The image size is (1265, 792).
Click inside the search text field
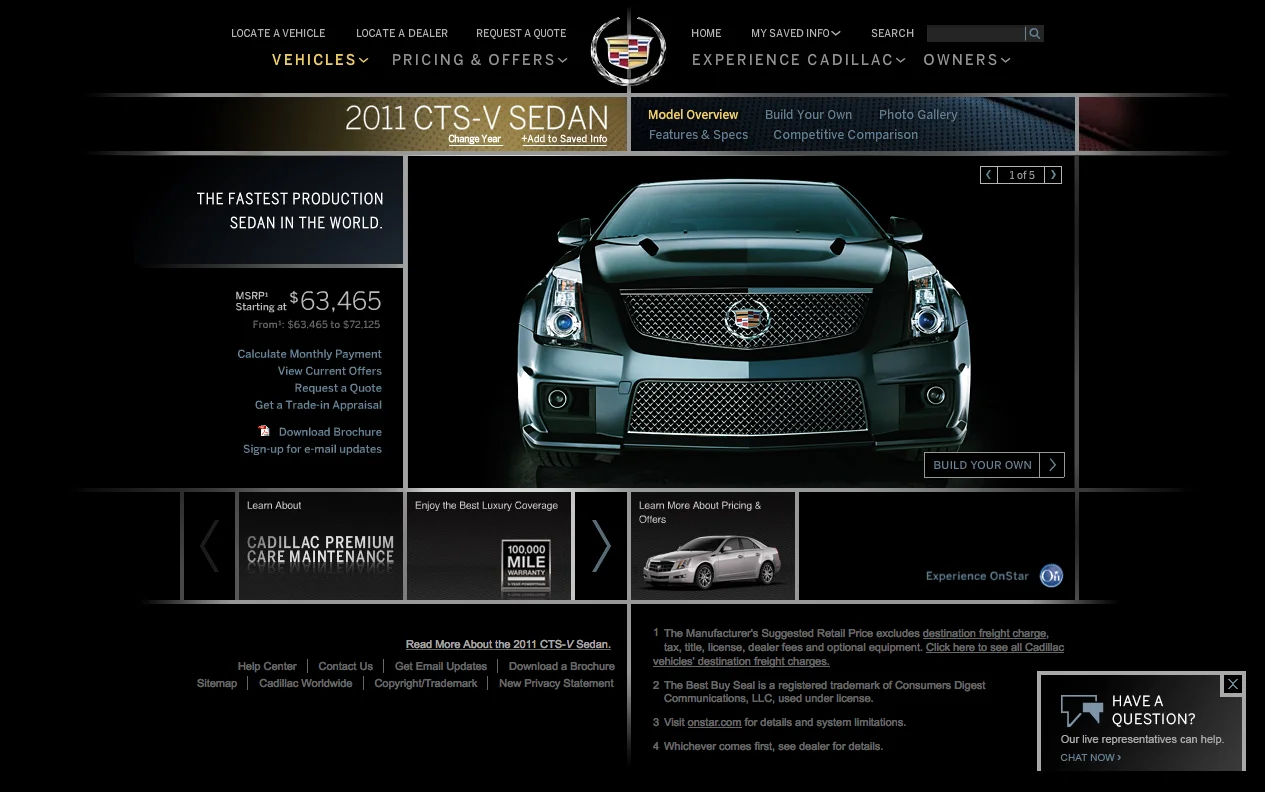pyautogui.click(x=976, y=34)
